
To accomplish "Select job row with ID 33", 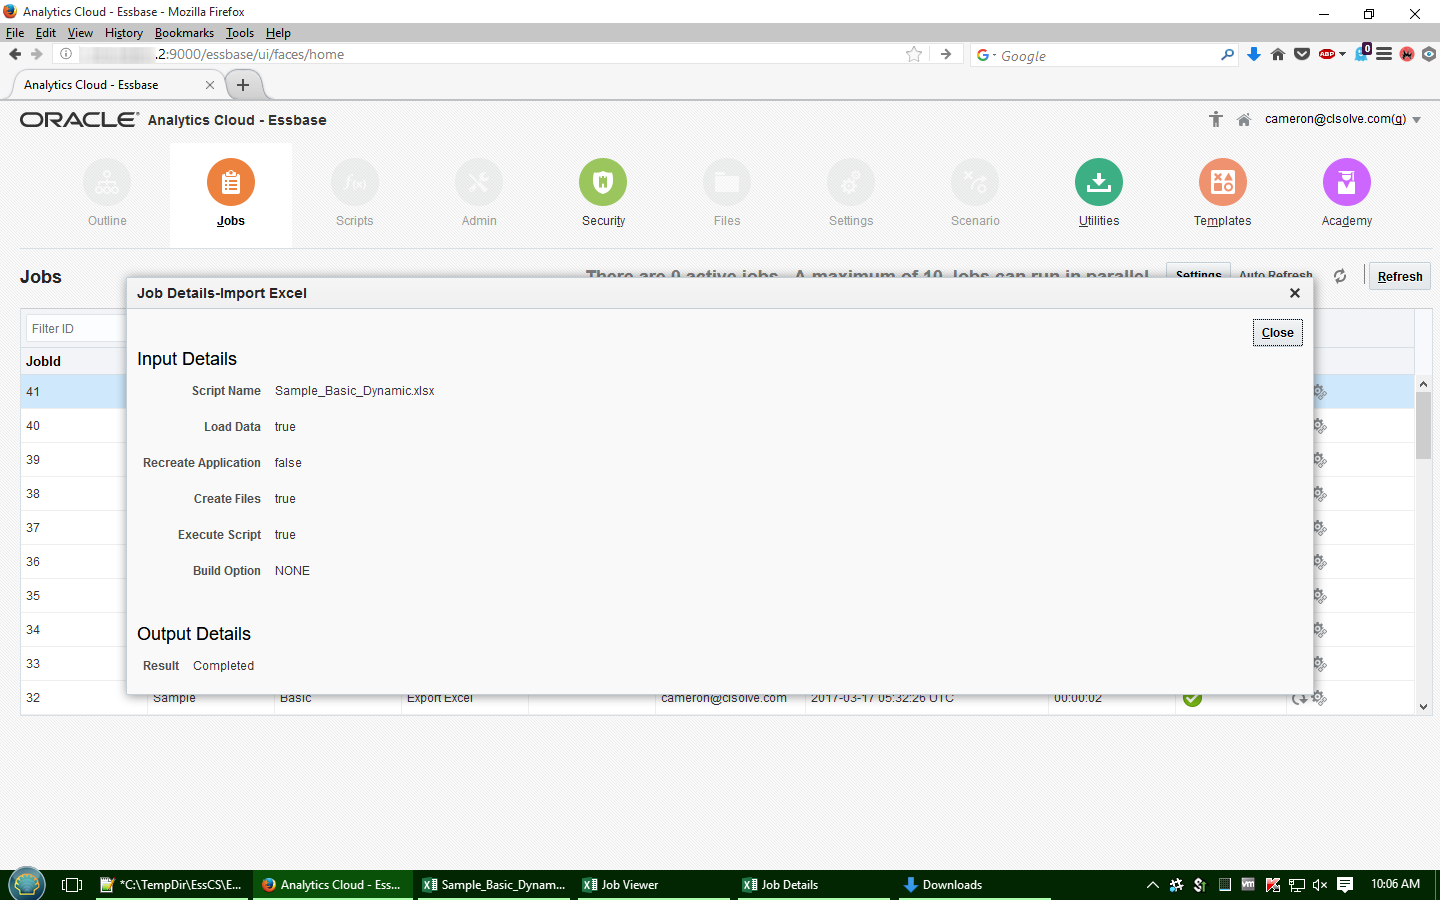I will (74, 664).
